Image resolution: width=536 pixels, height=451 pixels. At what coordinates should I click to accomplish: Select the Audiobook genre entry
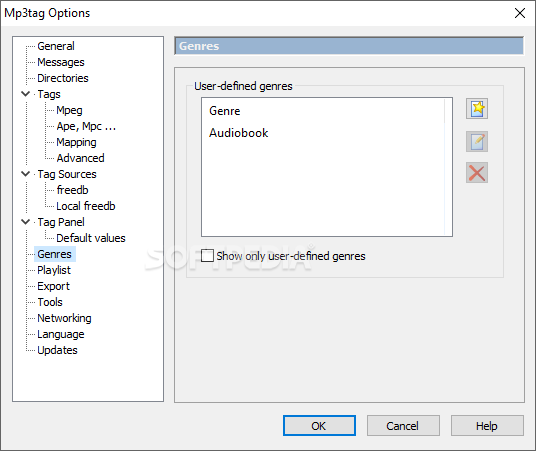pos(239,133)
